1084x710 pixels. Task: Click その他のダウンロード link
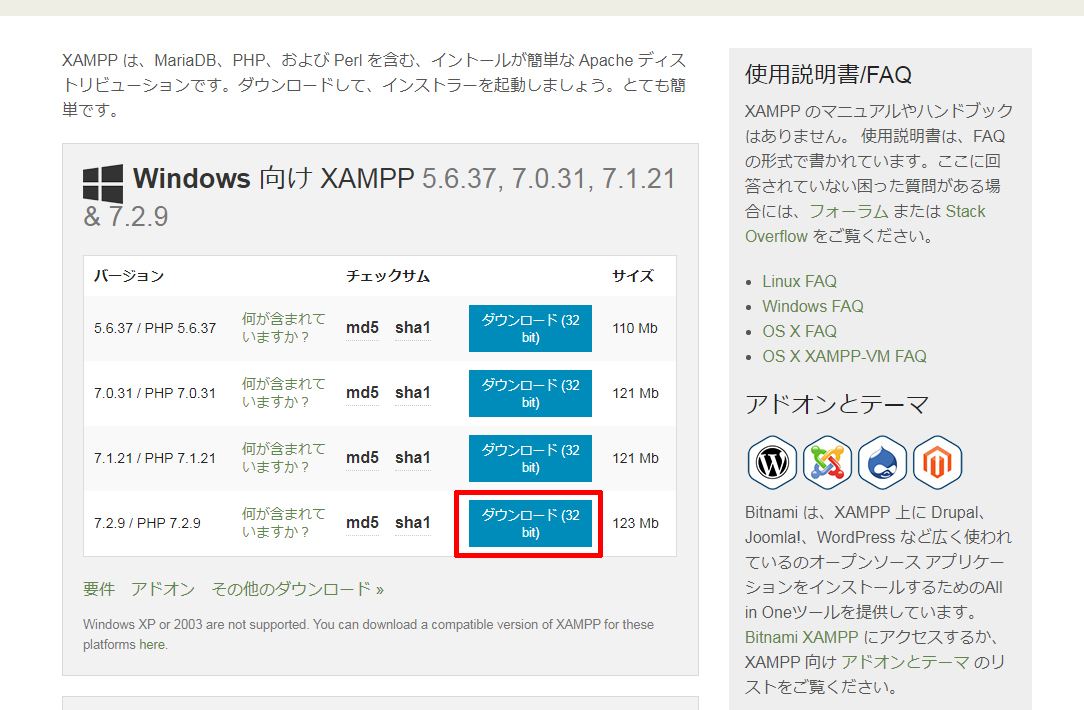[x=297, y=589]
